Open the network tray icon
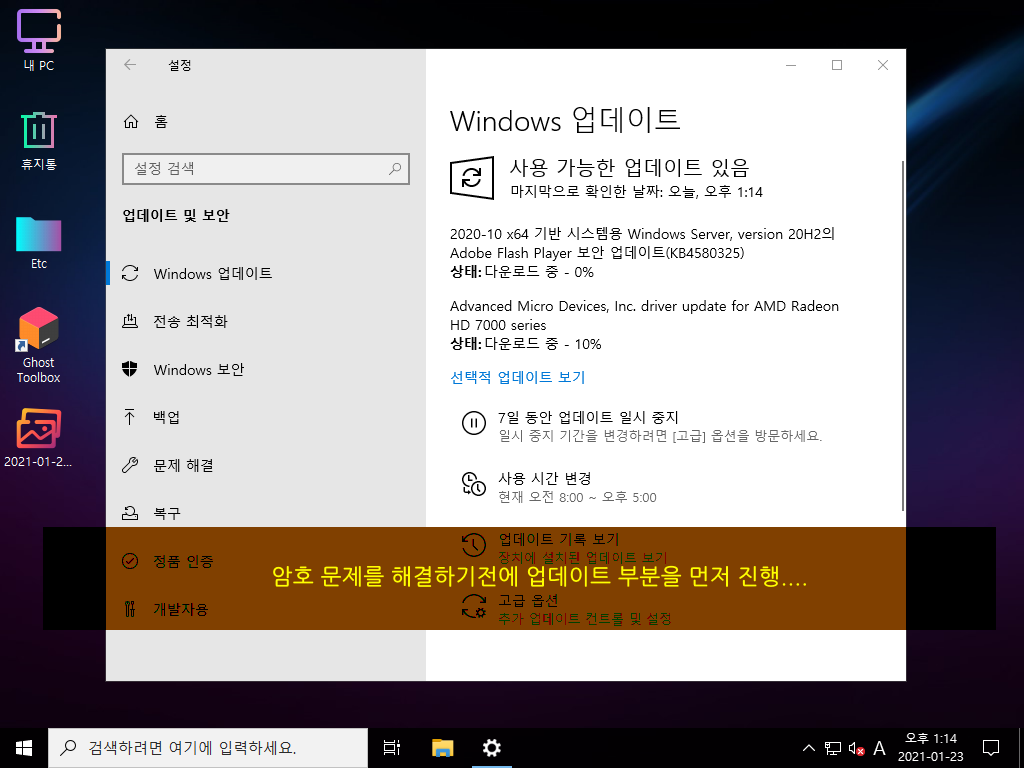Viewport: 1024px width, 768px height. coord(833,748)
